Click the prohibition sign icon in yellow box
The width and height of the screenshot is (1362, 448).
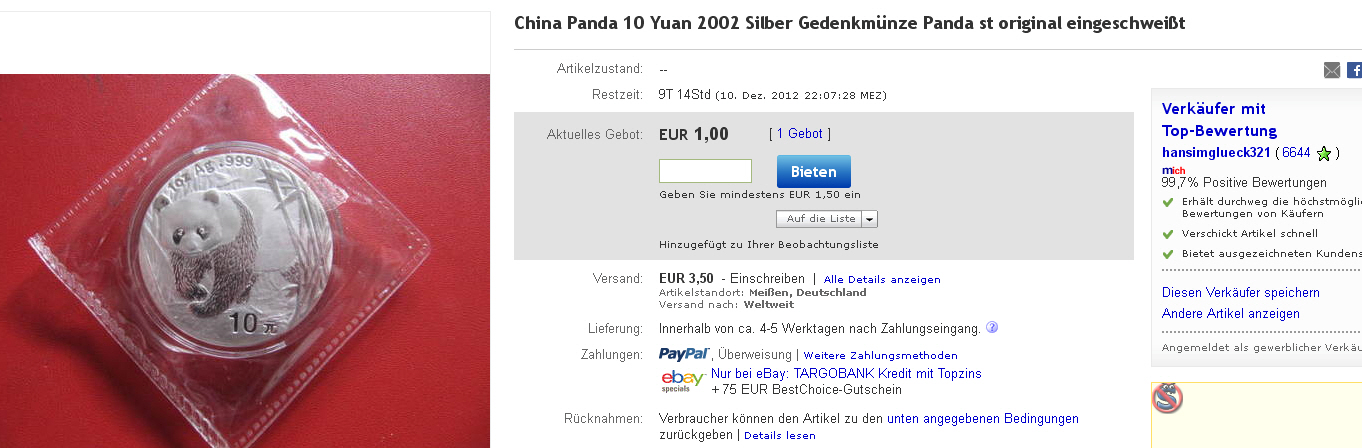[x=1167, y=398]
